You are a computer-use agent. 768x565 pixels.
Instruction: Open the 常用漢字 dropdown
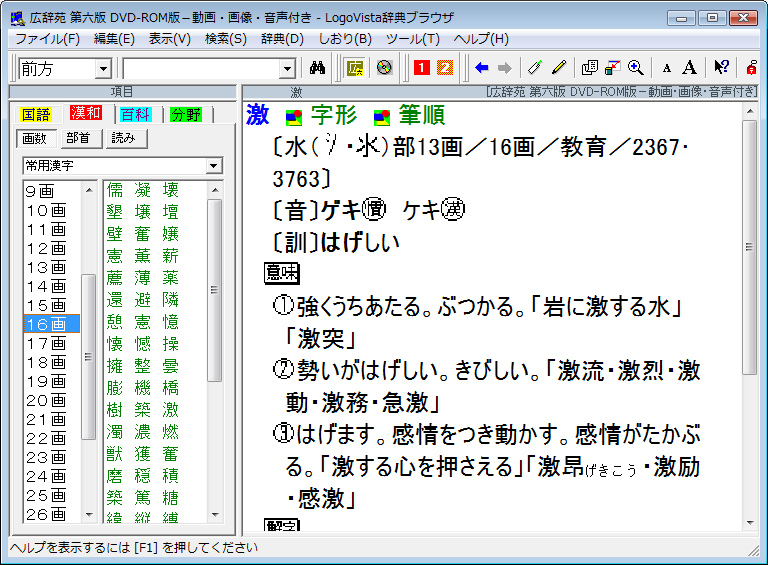click(x=214, y=166)
